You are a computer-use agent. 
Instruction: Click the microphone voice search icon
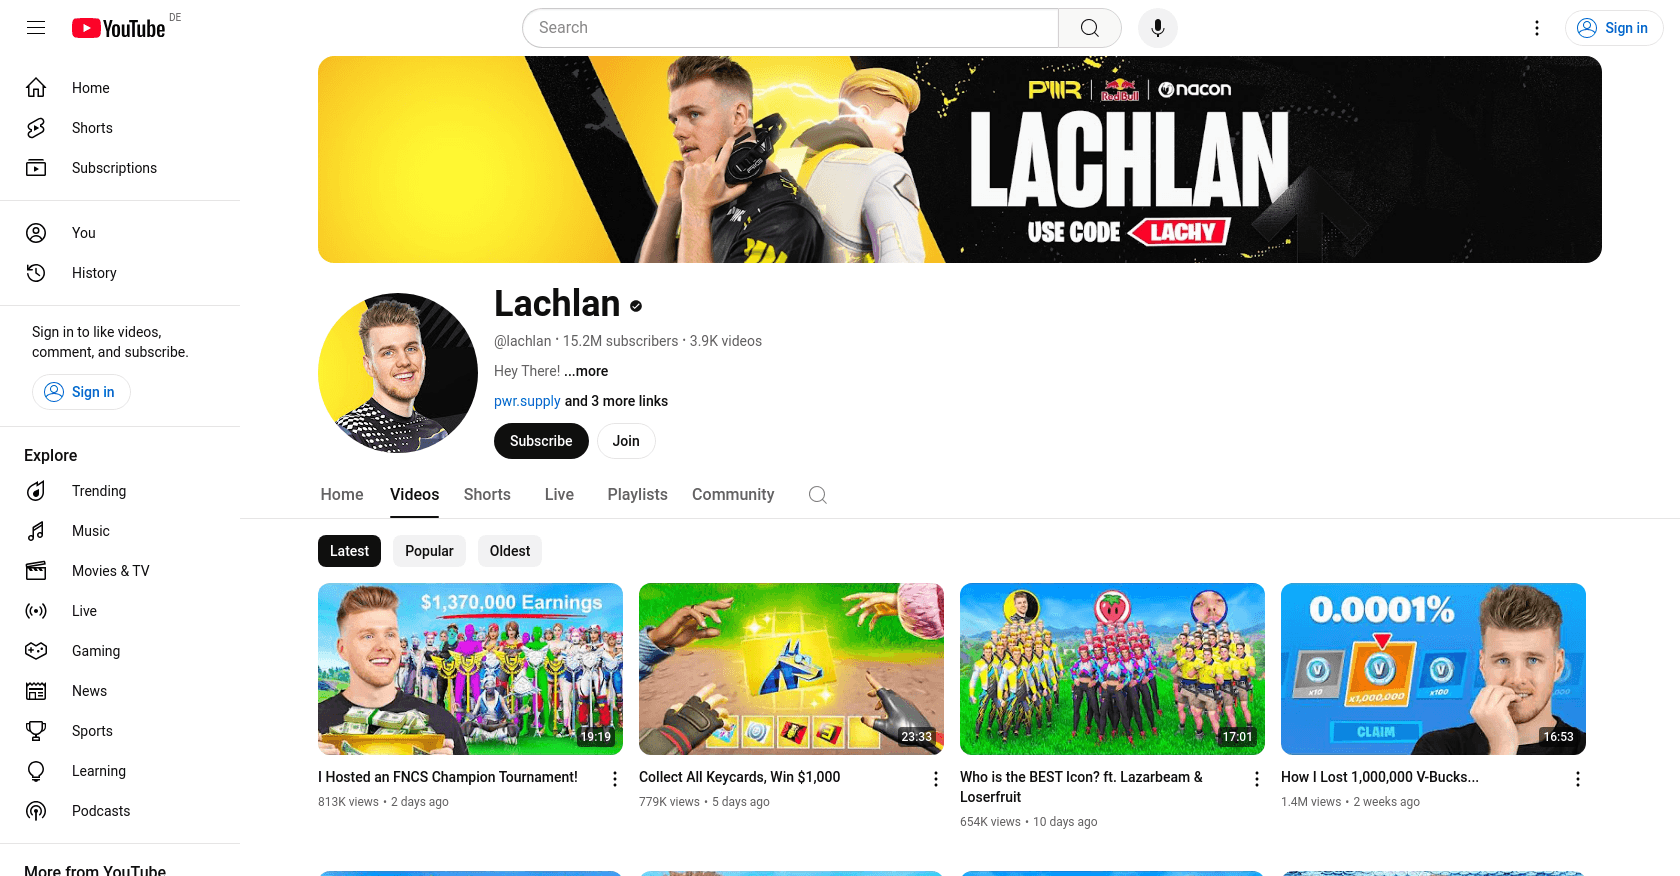point(1157,28)
